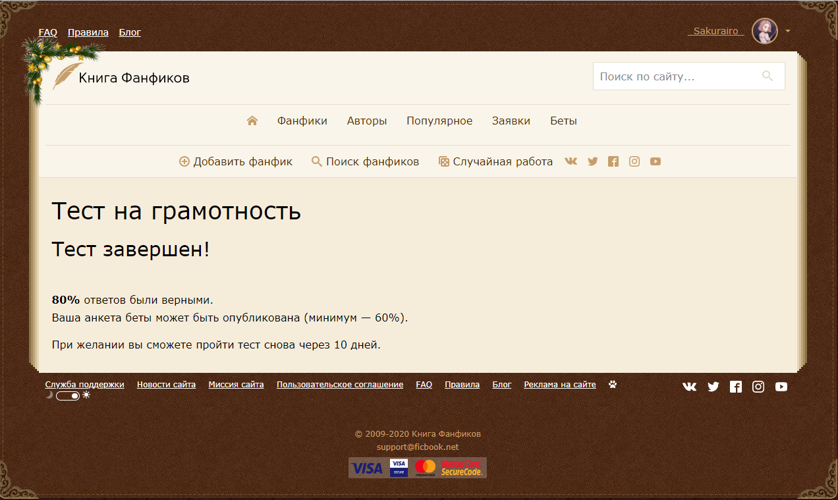Go to the Беты section
Image resolution: width=838 pixels, height=500 pixels.
(x=563, y=121)
